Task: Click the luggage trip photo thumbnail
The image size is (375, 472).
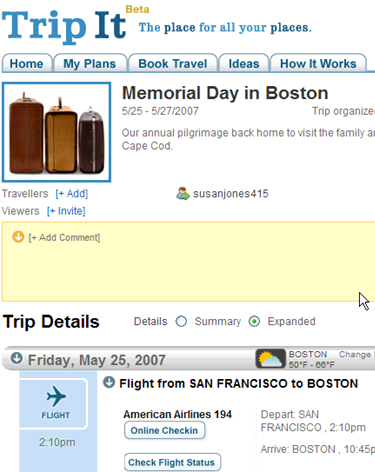Action: coord(56,132)
